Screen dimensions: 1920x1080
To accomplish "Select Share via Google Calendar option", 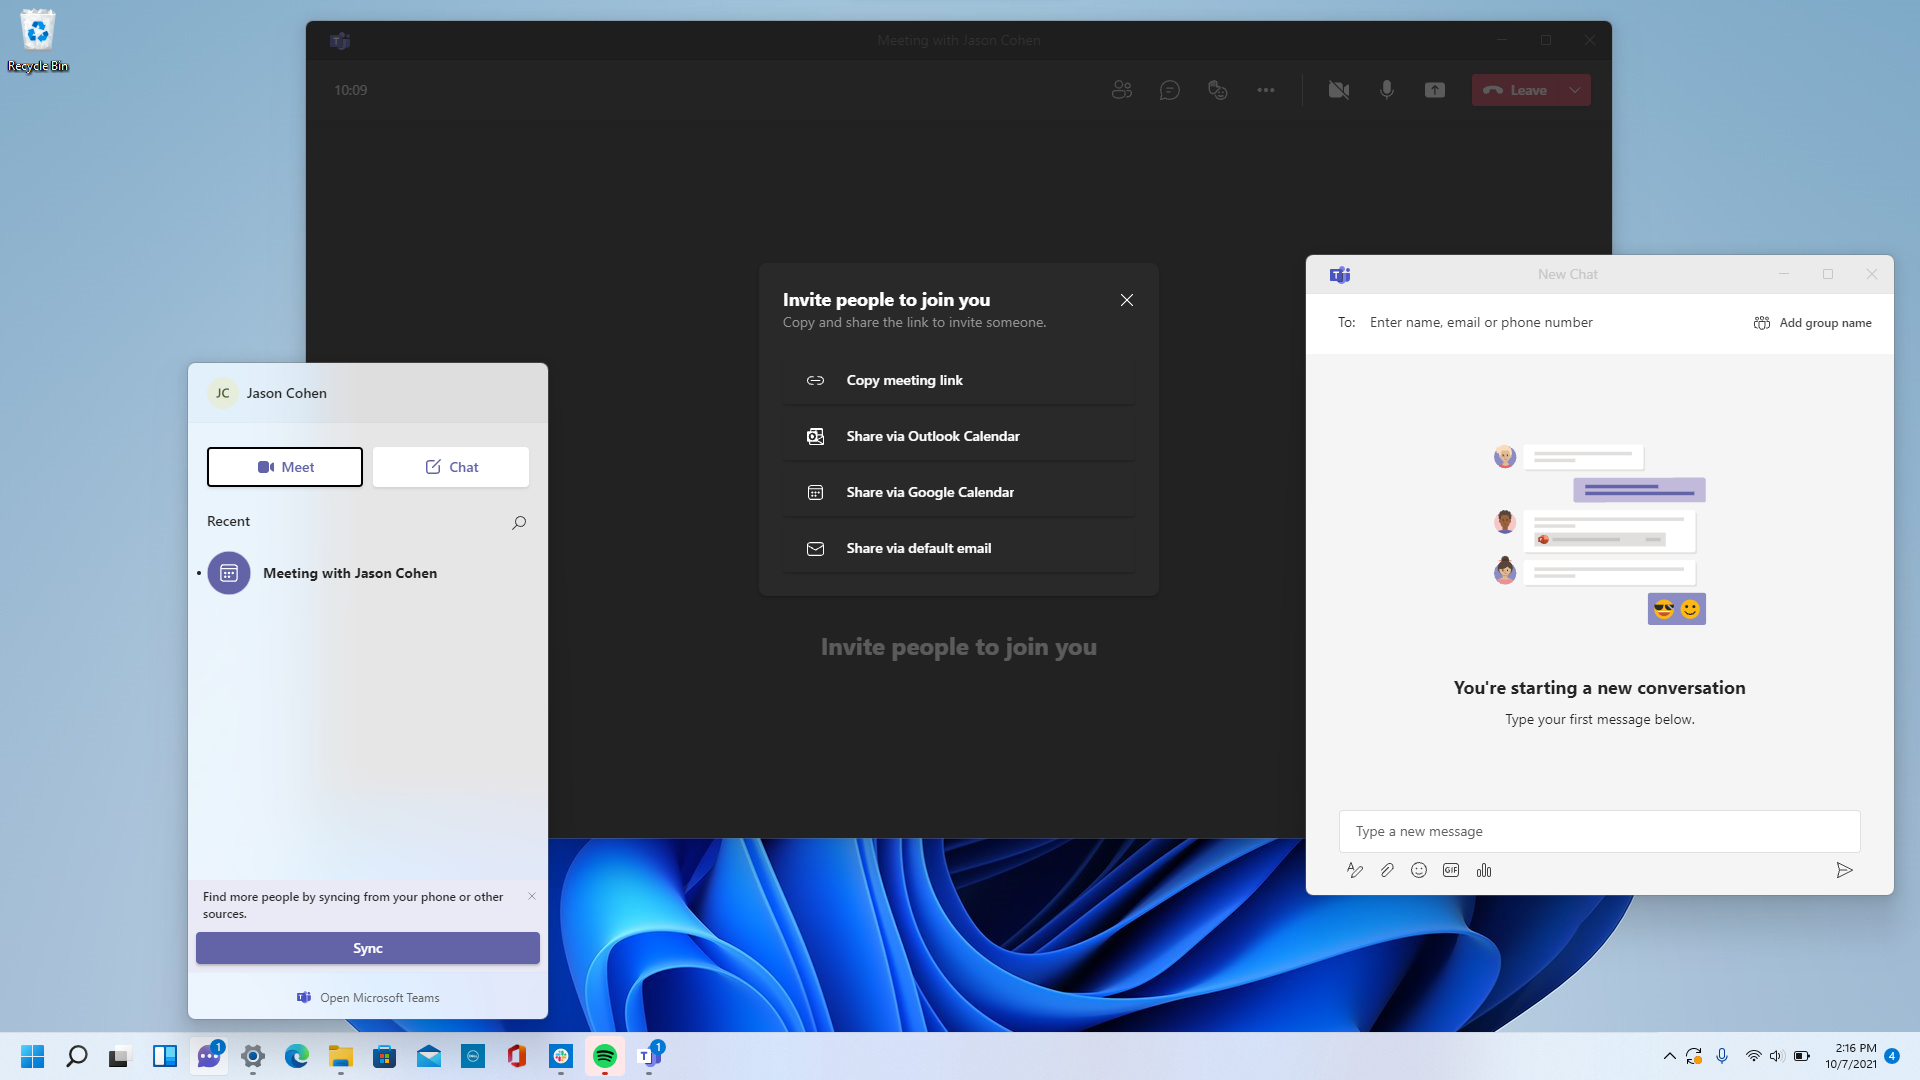I will coord(957,491).
